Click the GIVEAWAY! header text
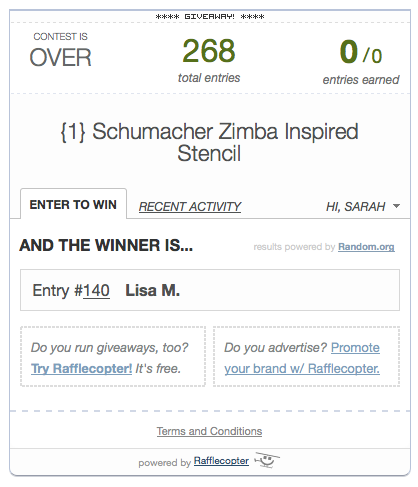418x487 pixels. pos(210,16)
